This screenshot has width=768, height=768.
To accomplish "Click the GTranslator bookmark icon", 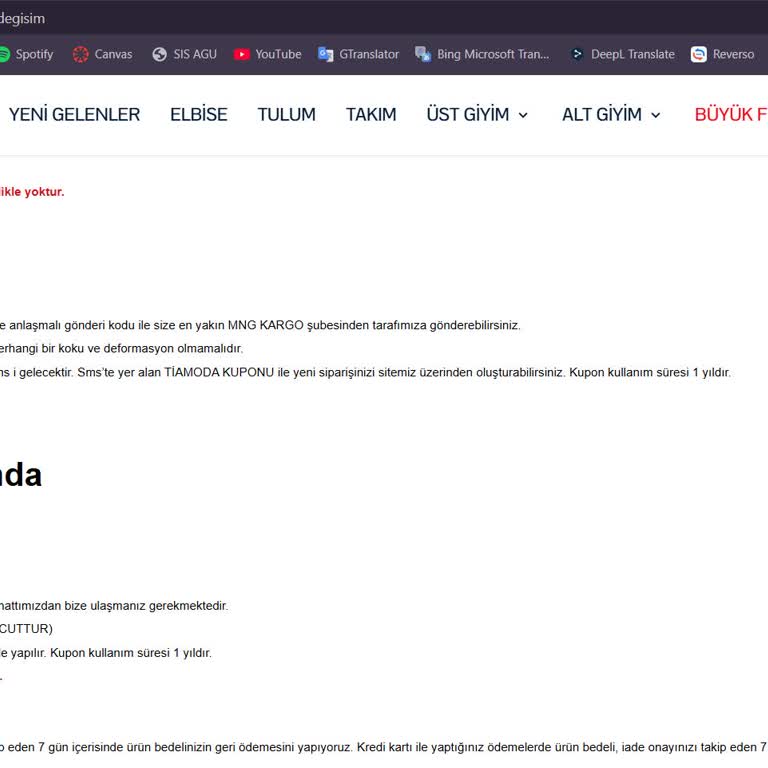I will tap(325, 54).
